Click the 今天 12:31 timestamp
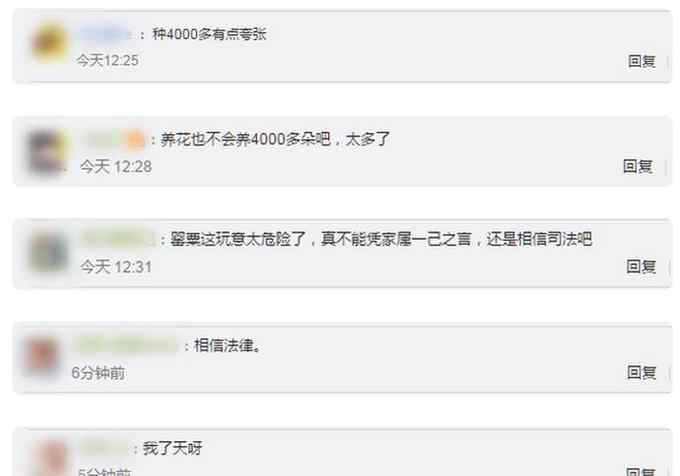This screenshot has height=476, width=680. pos(116,267)
